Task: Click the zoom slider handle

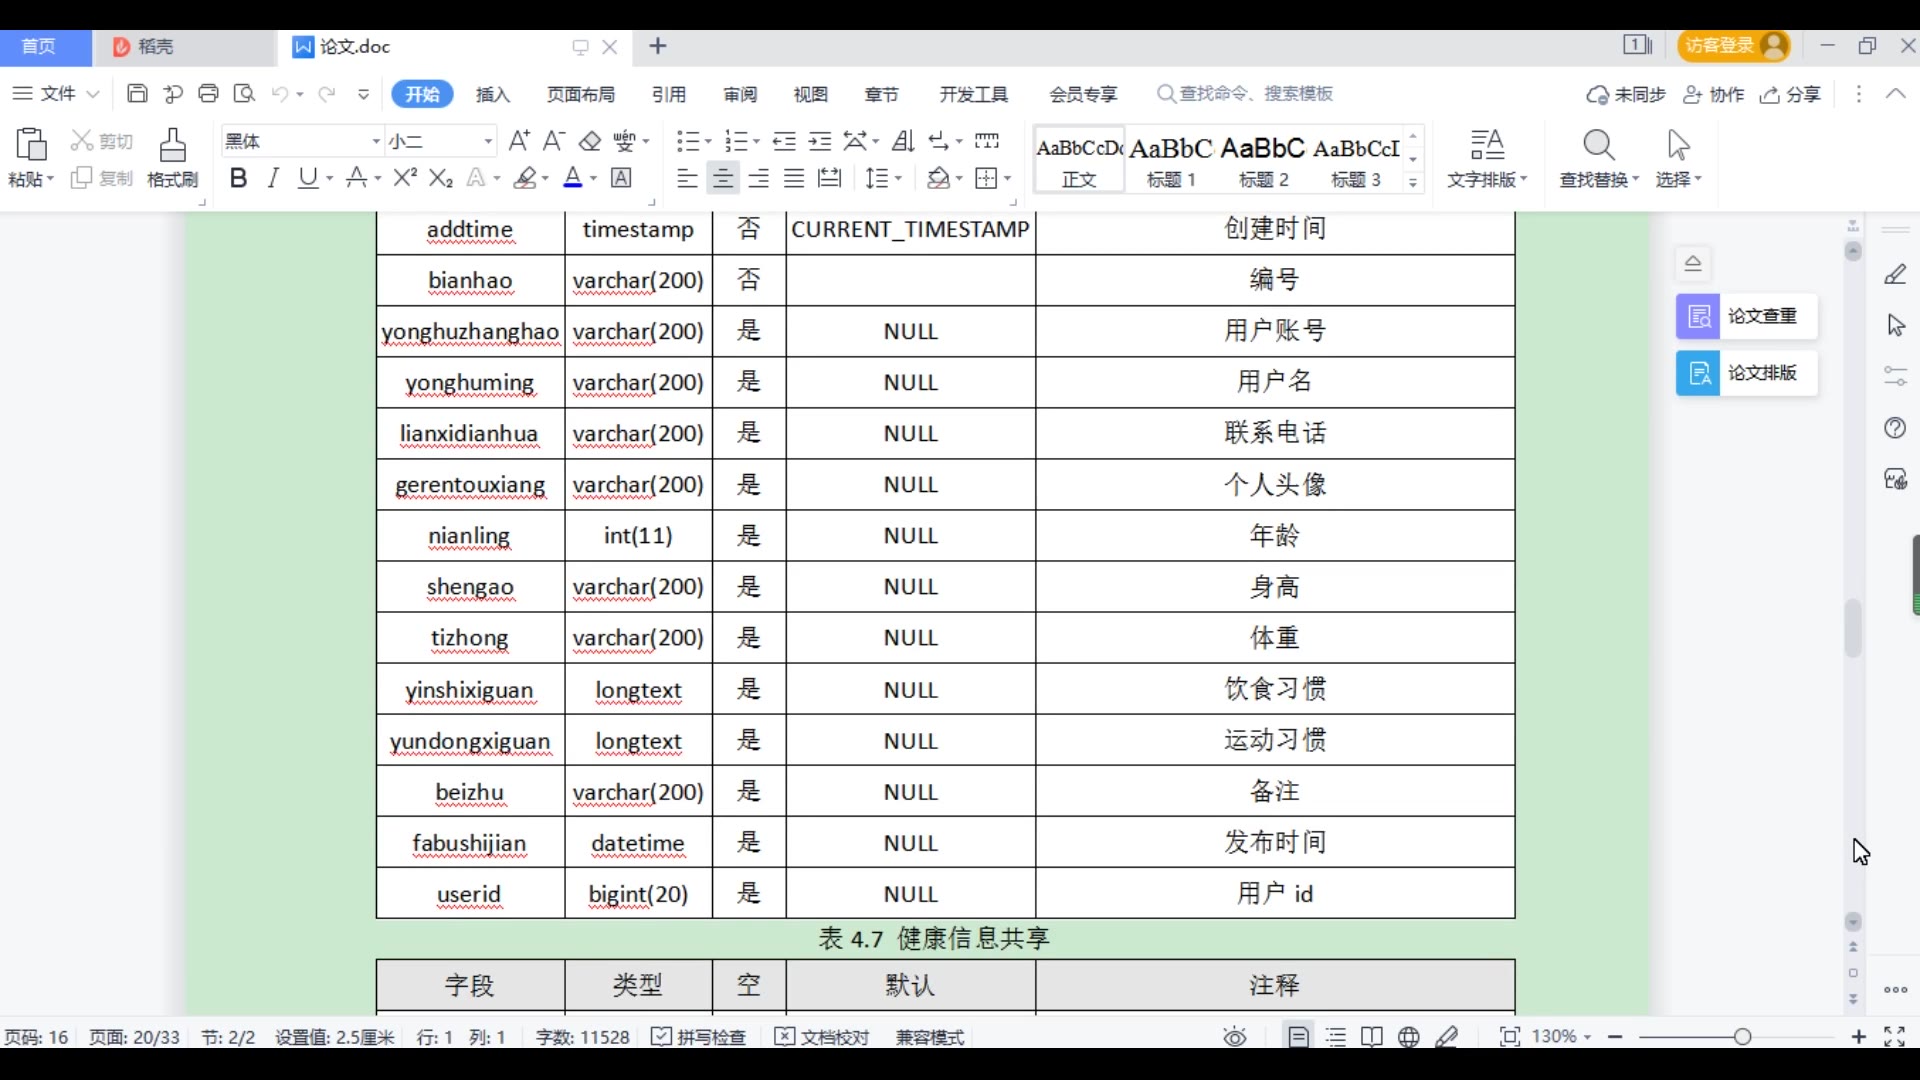Action: (1743, 1037)
